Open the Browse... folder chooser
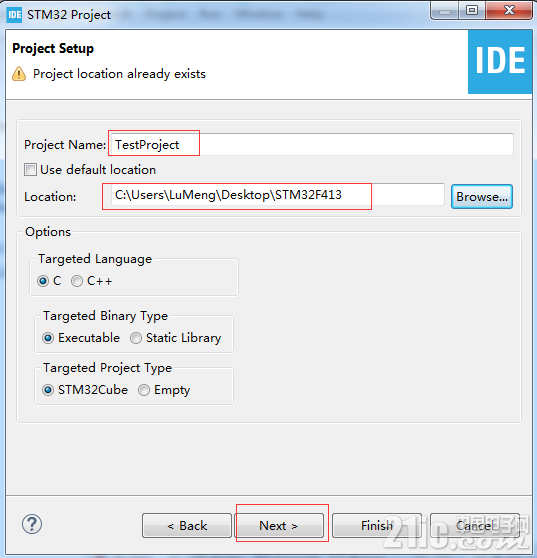Viewport: 537px width, 558px height. pyautogui.click(x=482, y=196)
